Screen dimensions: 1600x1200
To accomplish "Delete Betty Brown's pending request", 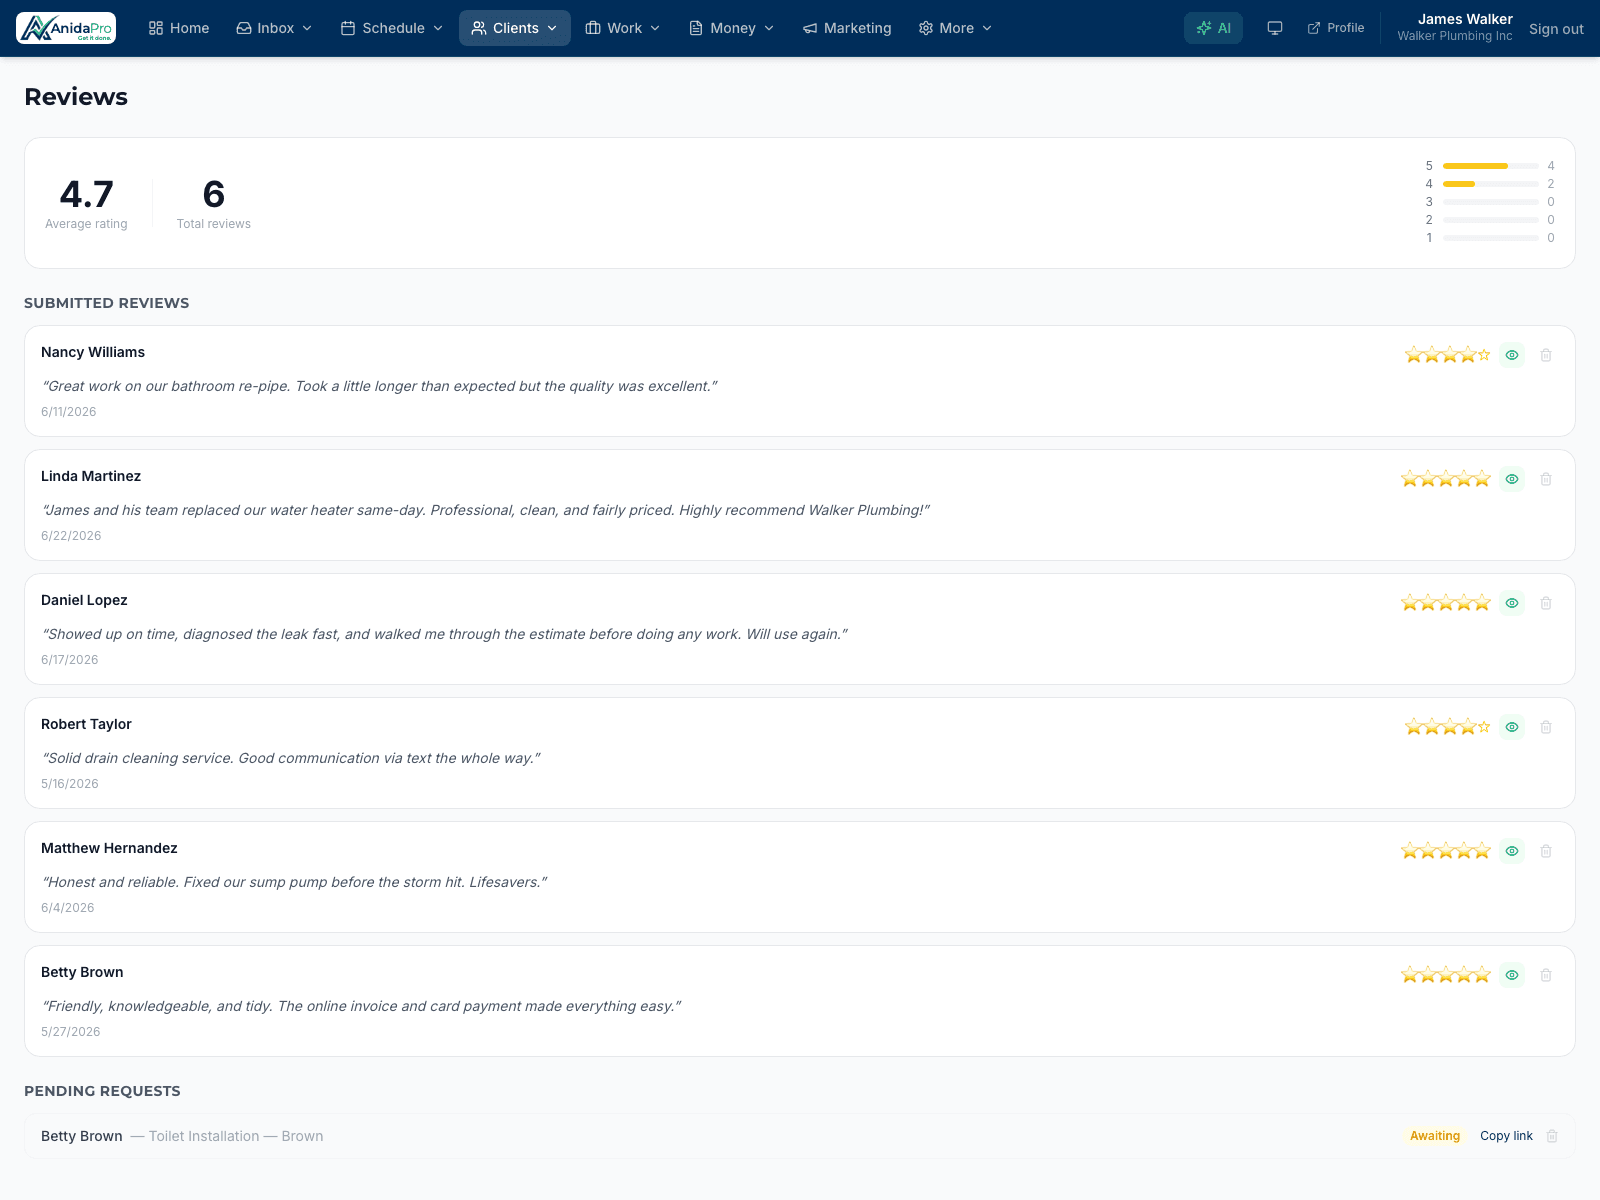I will 1552,1136.
